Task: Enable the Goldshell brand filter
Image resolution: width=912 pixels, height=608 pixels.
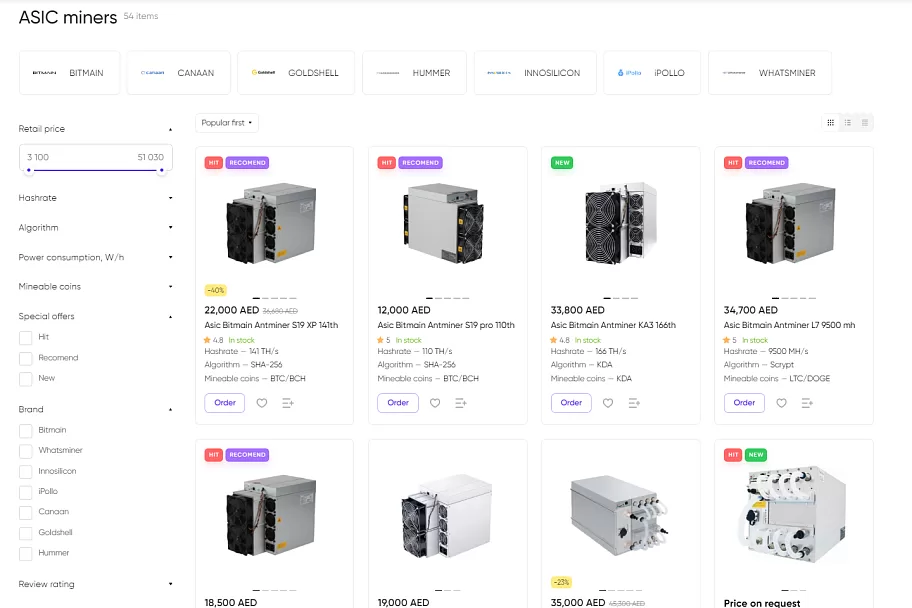Action: 26,533
